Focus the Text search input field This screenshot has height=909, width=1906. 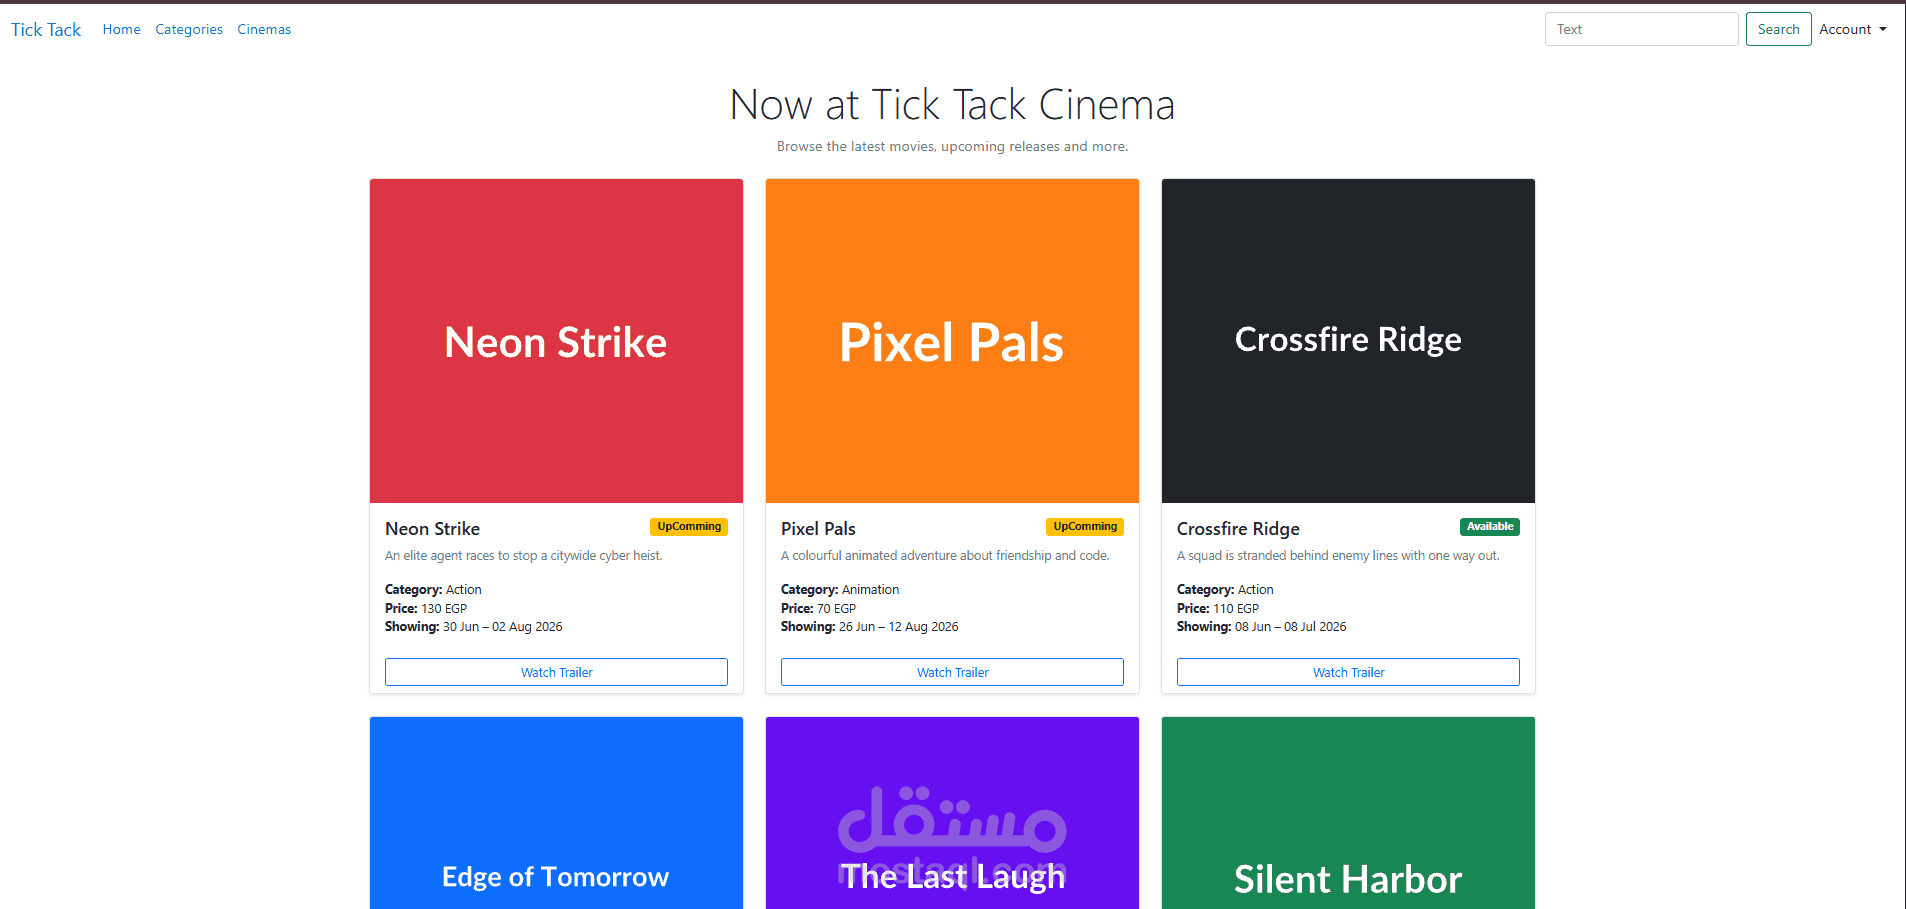1641,29
